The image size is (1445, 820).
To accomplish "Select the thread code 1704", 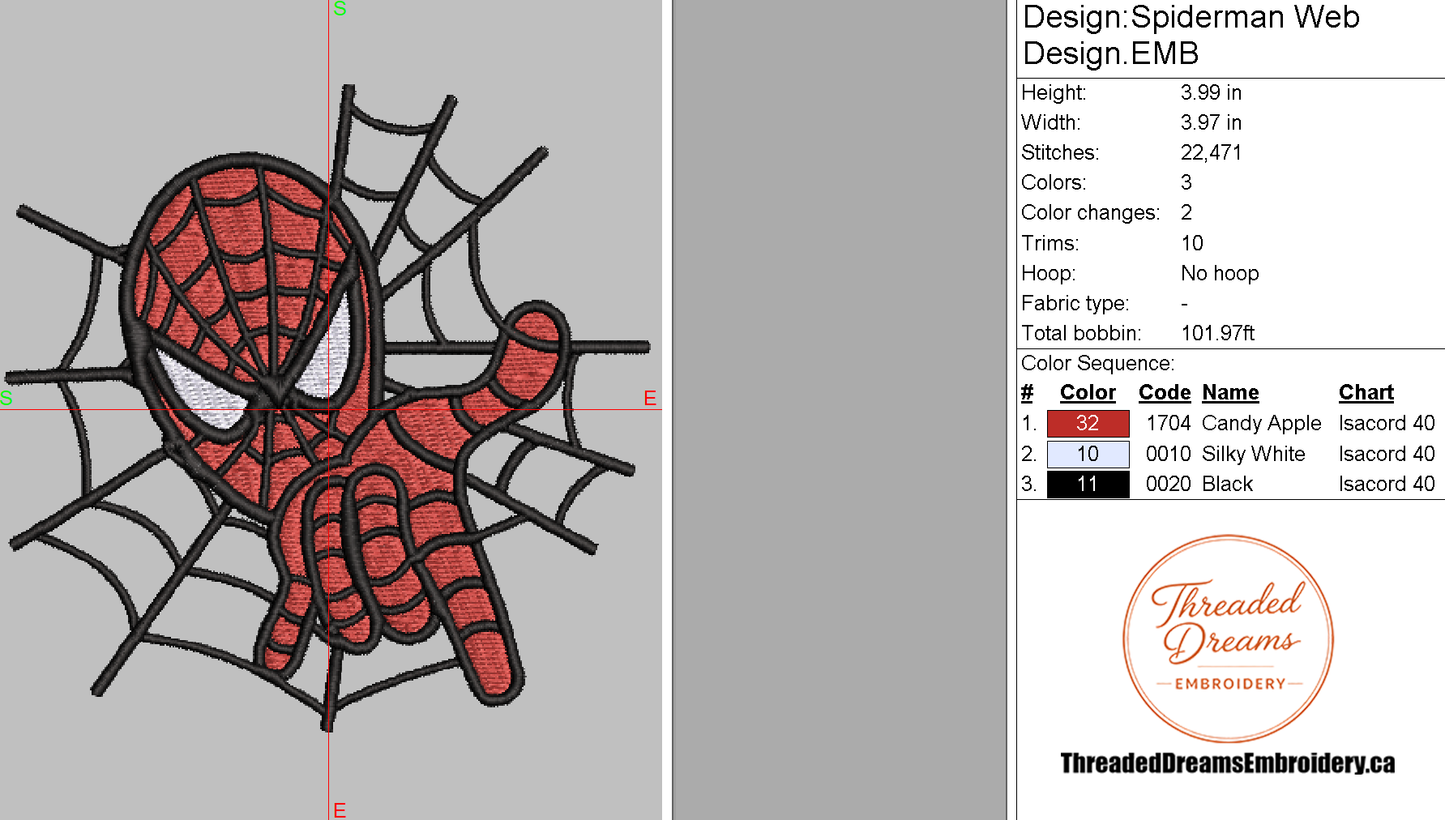I will pyautogui.click(x=1168, y=423).
